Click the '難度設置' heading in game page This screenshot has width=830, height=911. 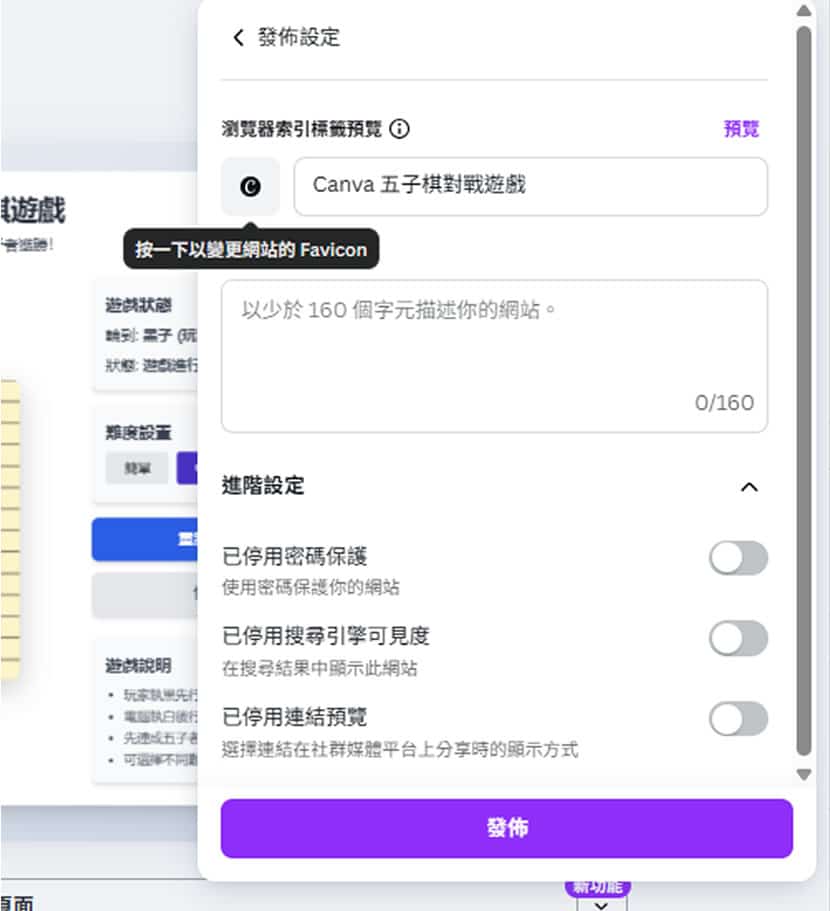[x=138, y=433]
